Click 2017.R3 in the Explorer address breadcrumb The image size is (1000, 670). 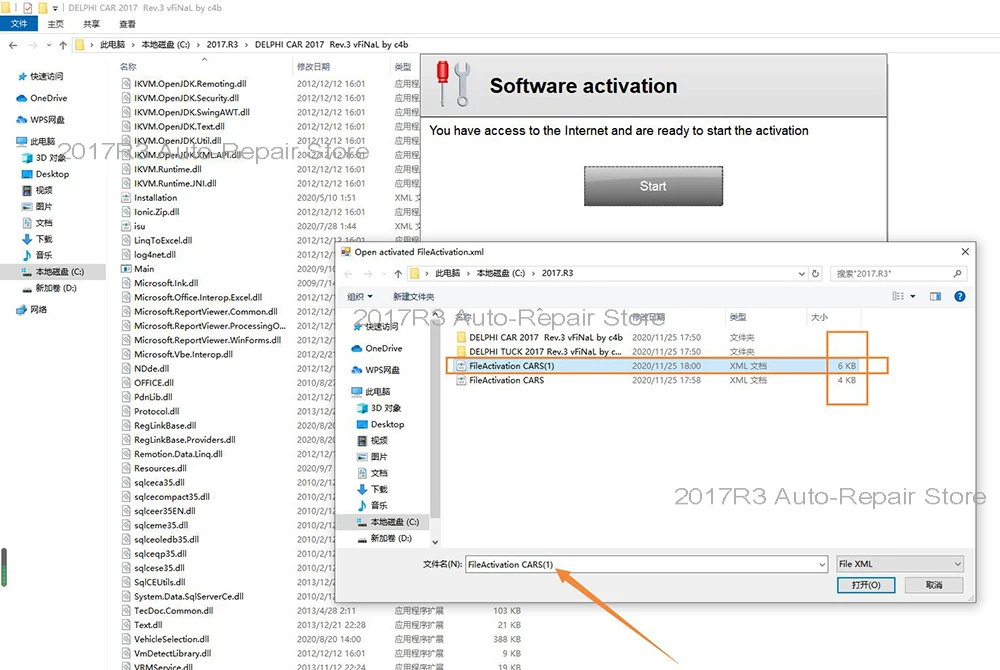(222, 45)
